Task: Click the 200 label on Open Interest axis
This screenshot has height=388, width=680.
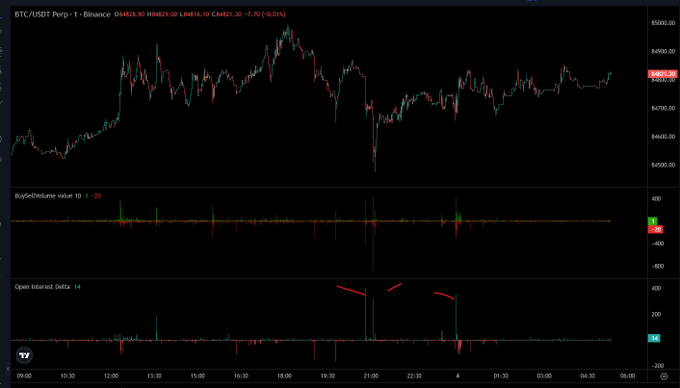Action: pyautogui.click(x=656, y=314)
